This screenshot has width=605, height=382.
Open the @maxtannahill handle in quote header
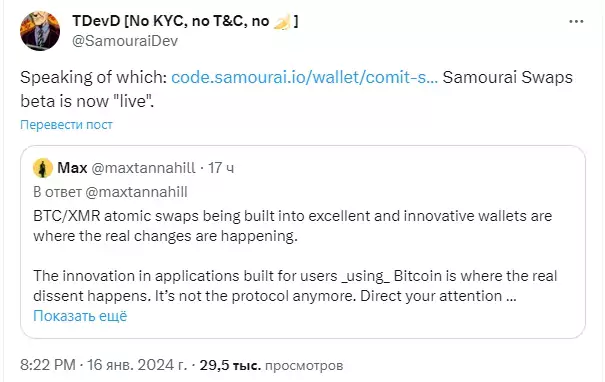[x=143, y=168]
